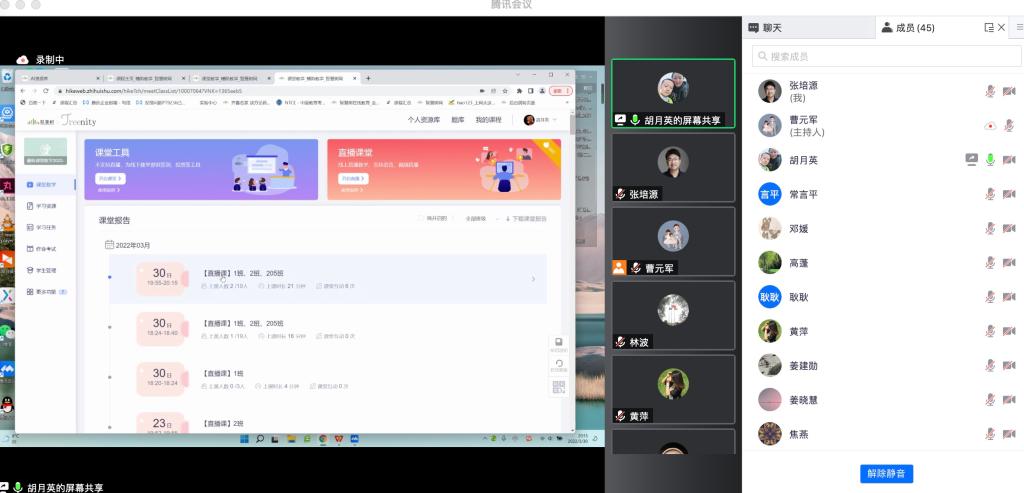Screen dimensions: 1024x493
Task: Pop out the members panel icon
Action: (x=988, y=28)
